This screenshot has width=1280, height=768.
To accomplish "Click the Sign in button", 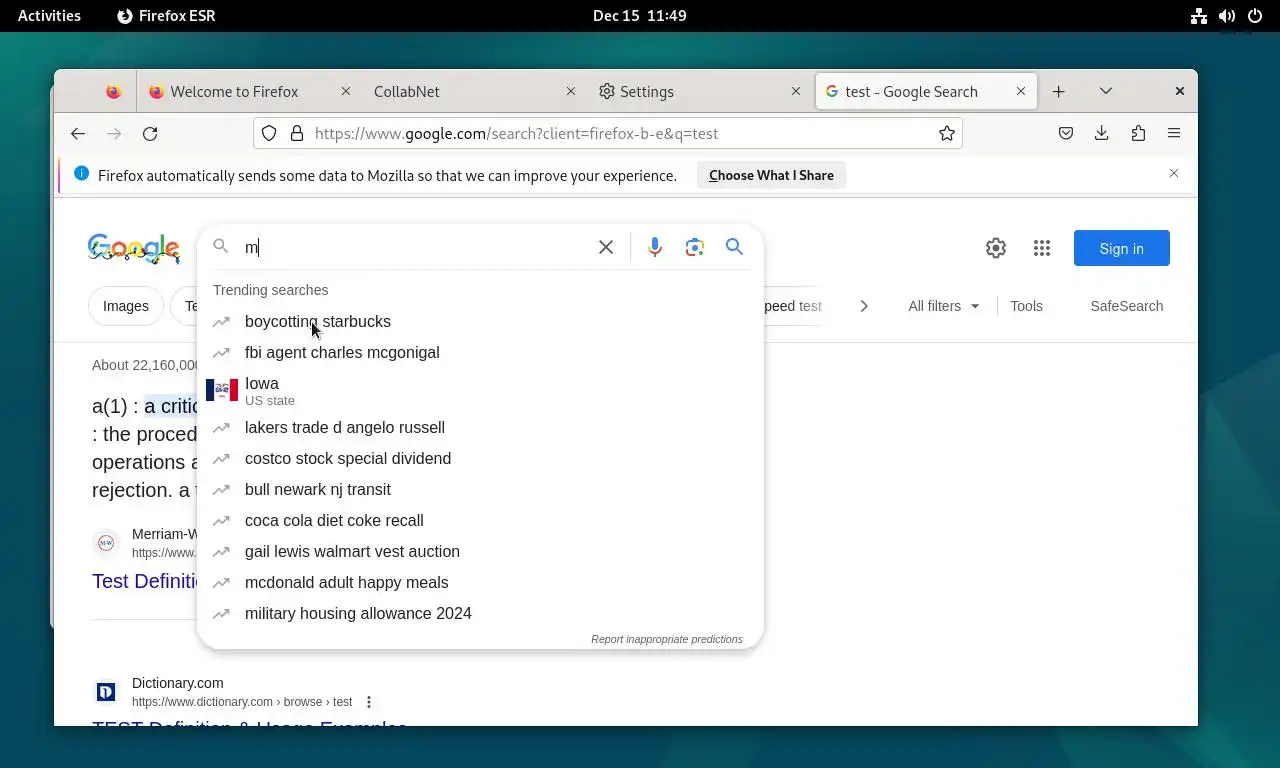I will (1121, 248).
